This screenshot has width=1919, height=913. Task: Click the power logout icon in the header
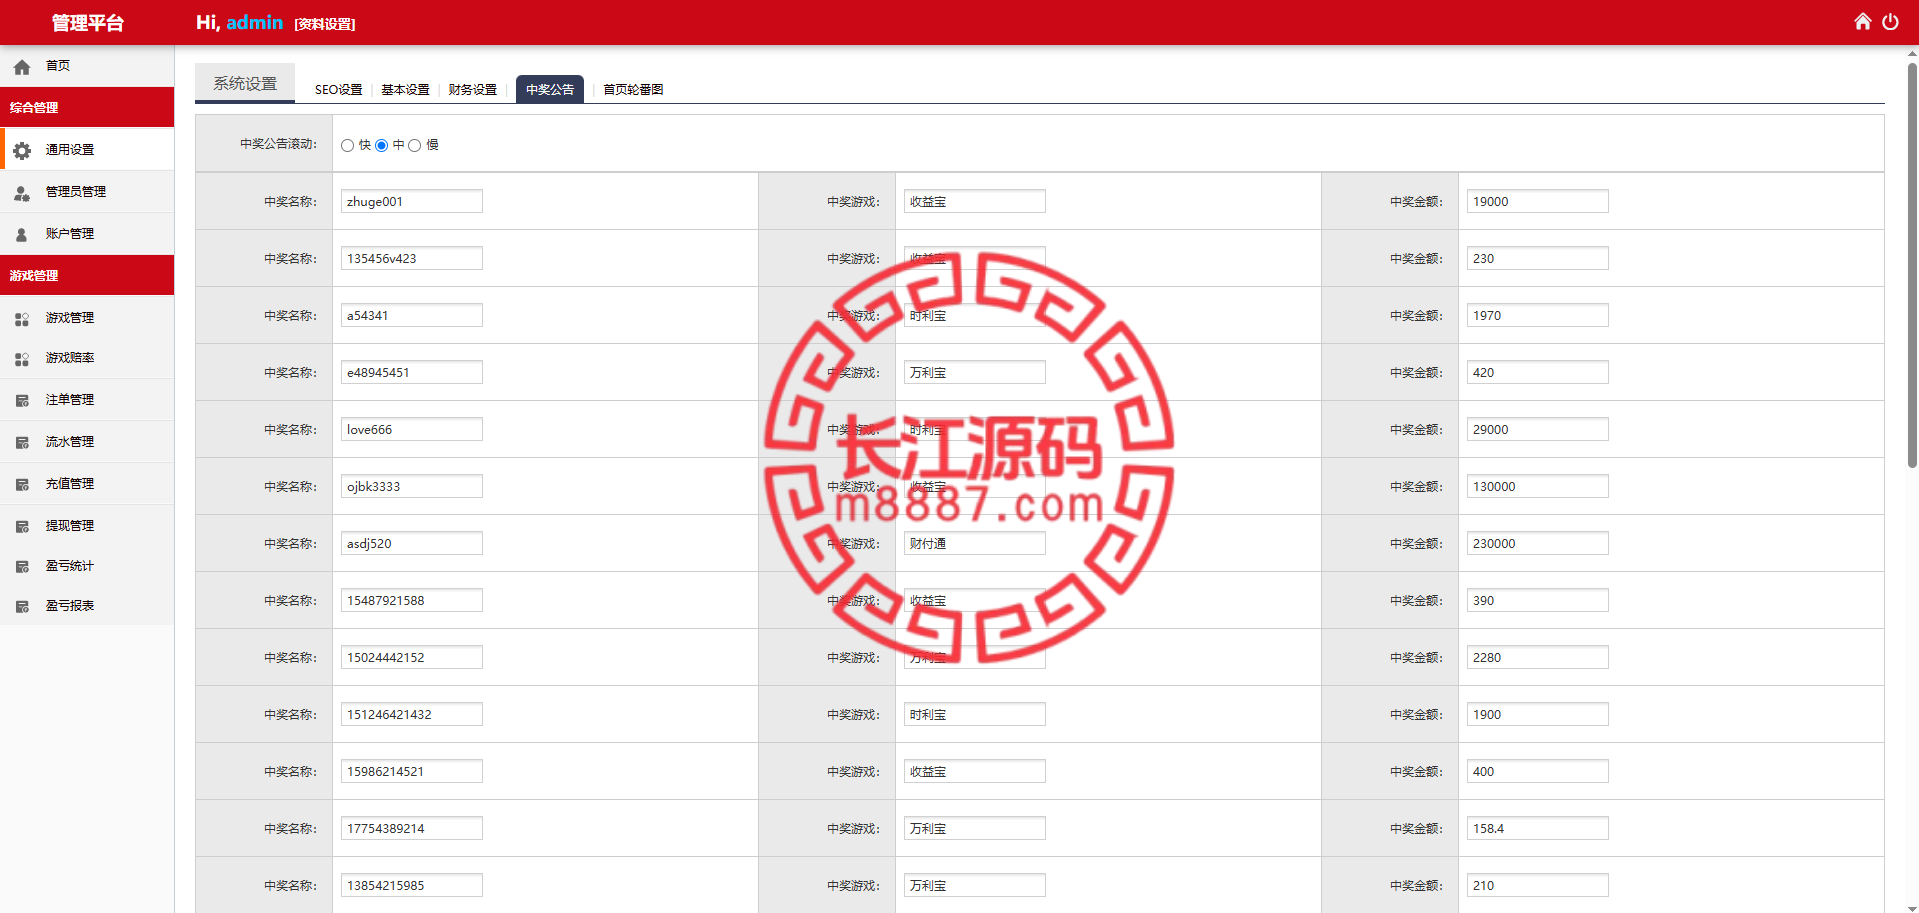tap(1890, 22)
